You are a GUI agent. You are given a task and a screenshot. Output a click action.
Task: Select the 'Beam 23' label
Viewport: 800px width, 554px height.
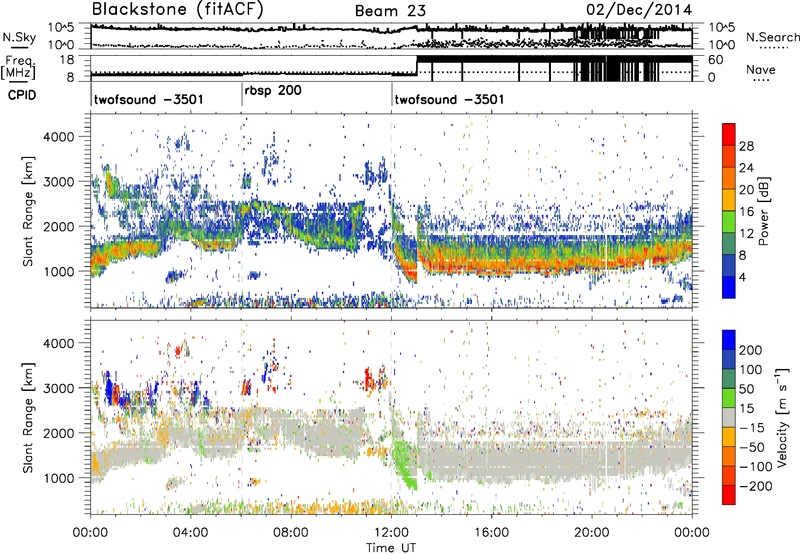(x=390, y=11)
